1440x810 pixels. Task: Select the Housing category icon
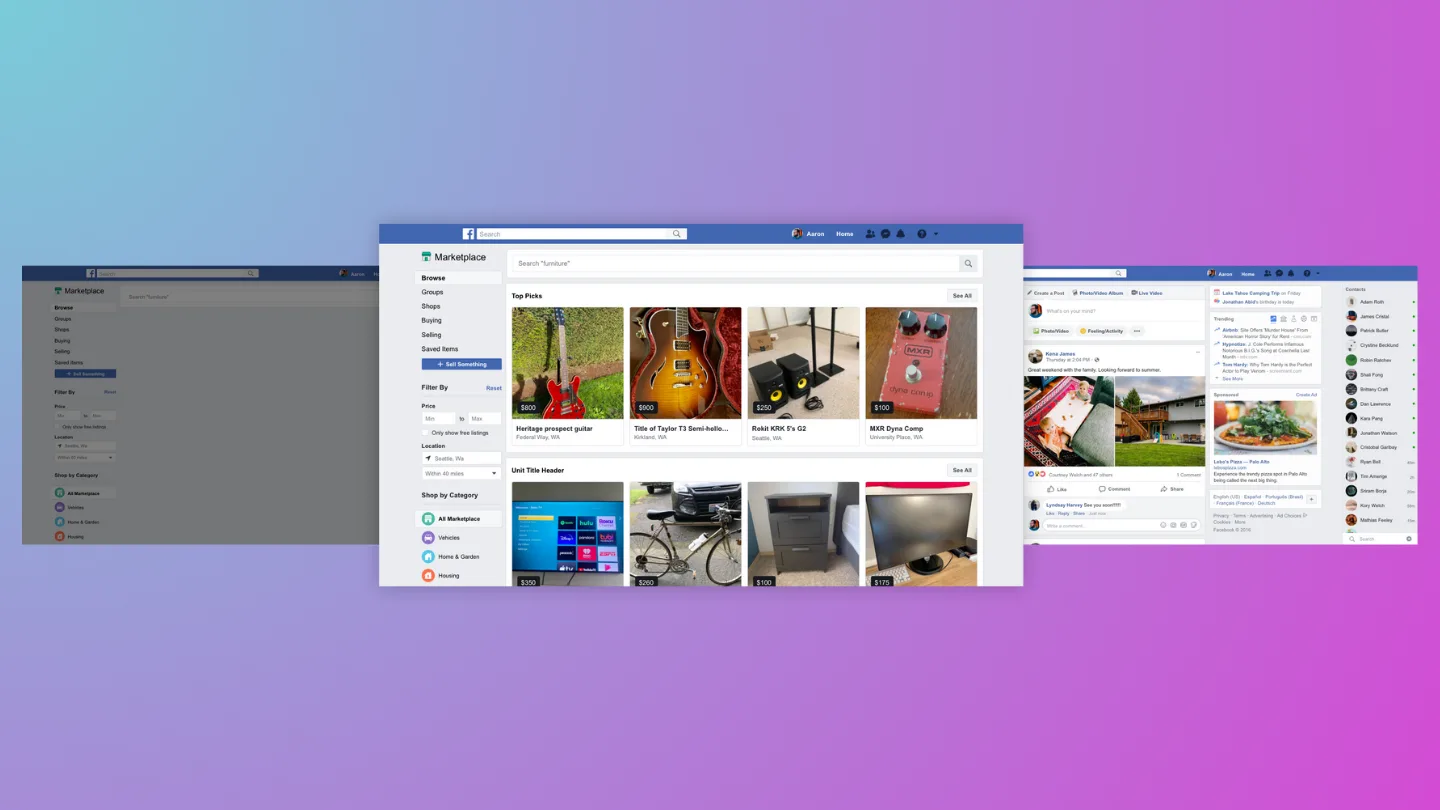(427, 575)
